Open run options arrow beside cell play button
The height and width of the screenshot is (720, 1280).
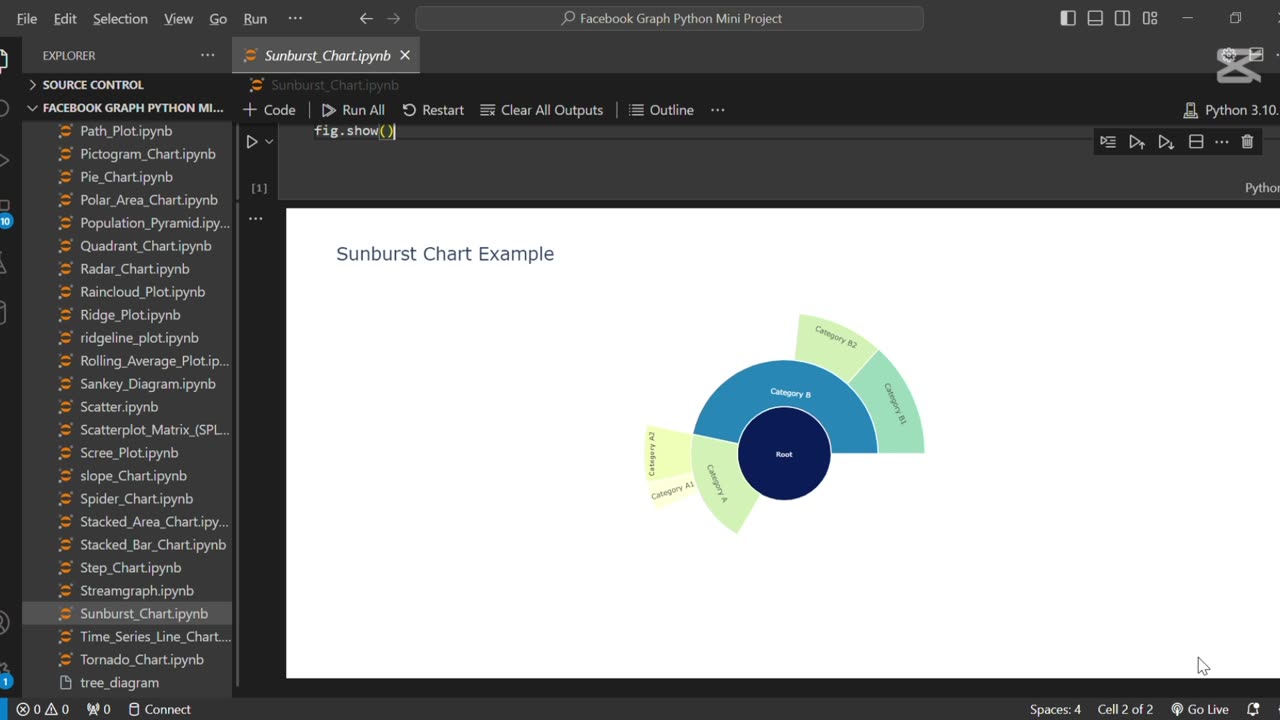[269, 142]
